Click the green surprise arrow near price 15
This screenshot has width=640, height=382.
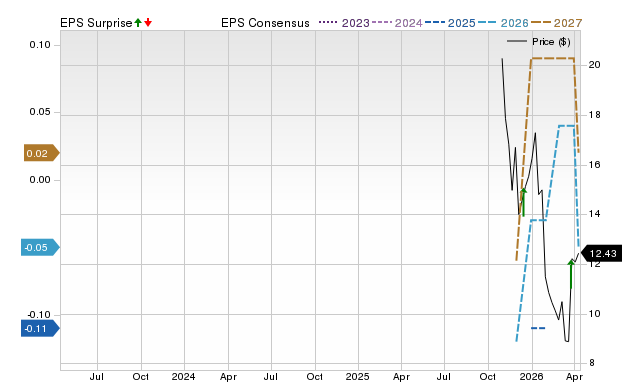tap(524, 202)
